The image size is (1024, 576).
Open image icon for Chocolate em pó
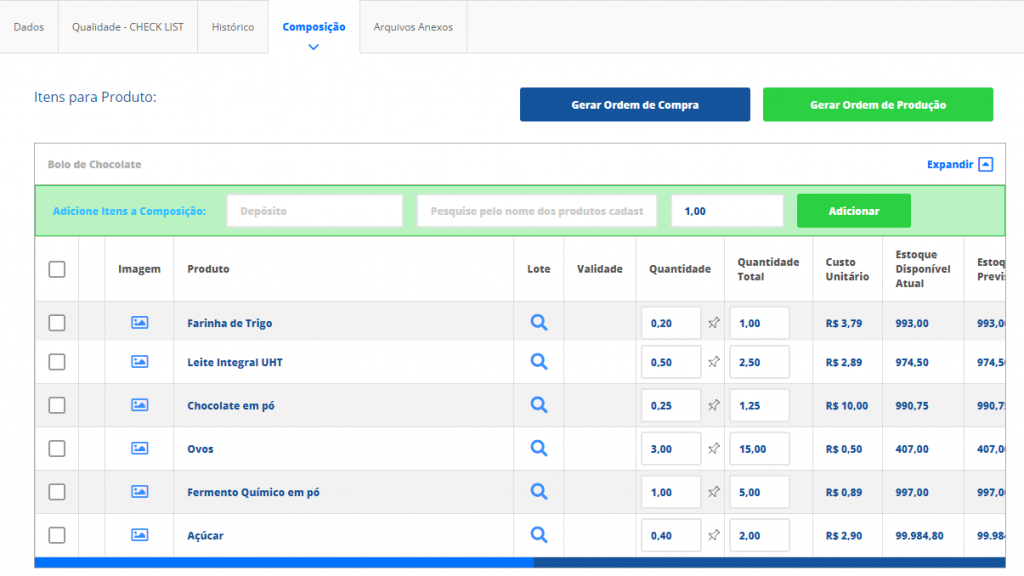pos(139,405)
